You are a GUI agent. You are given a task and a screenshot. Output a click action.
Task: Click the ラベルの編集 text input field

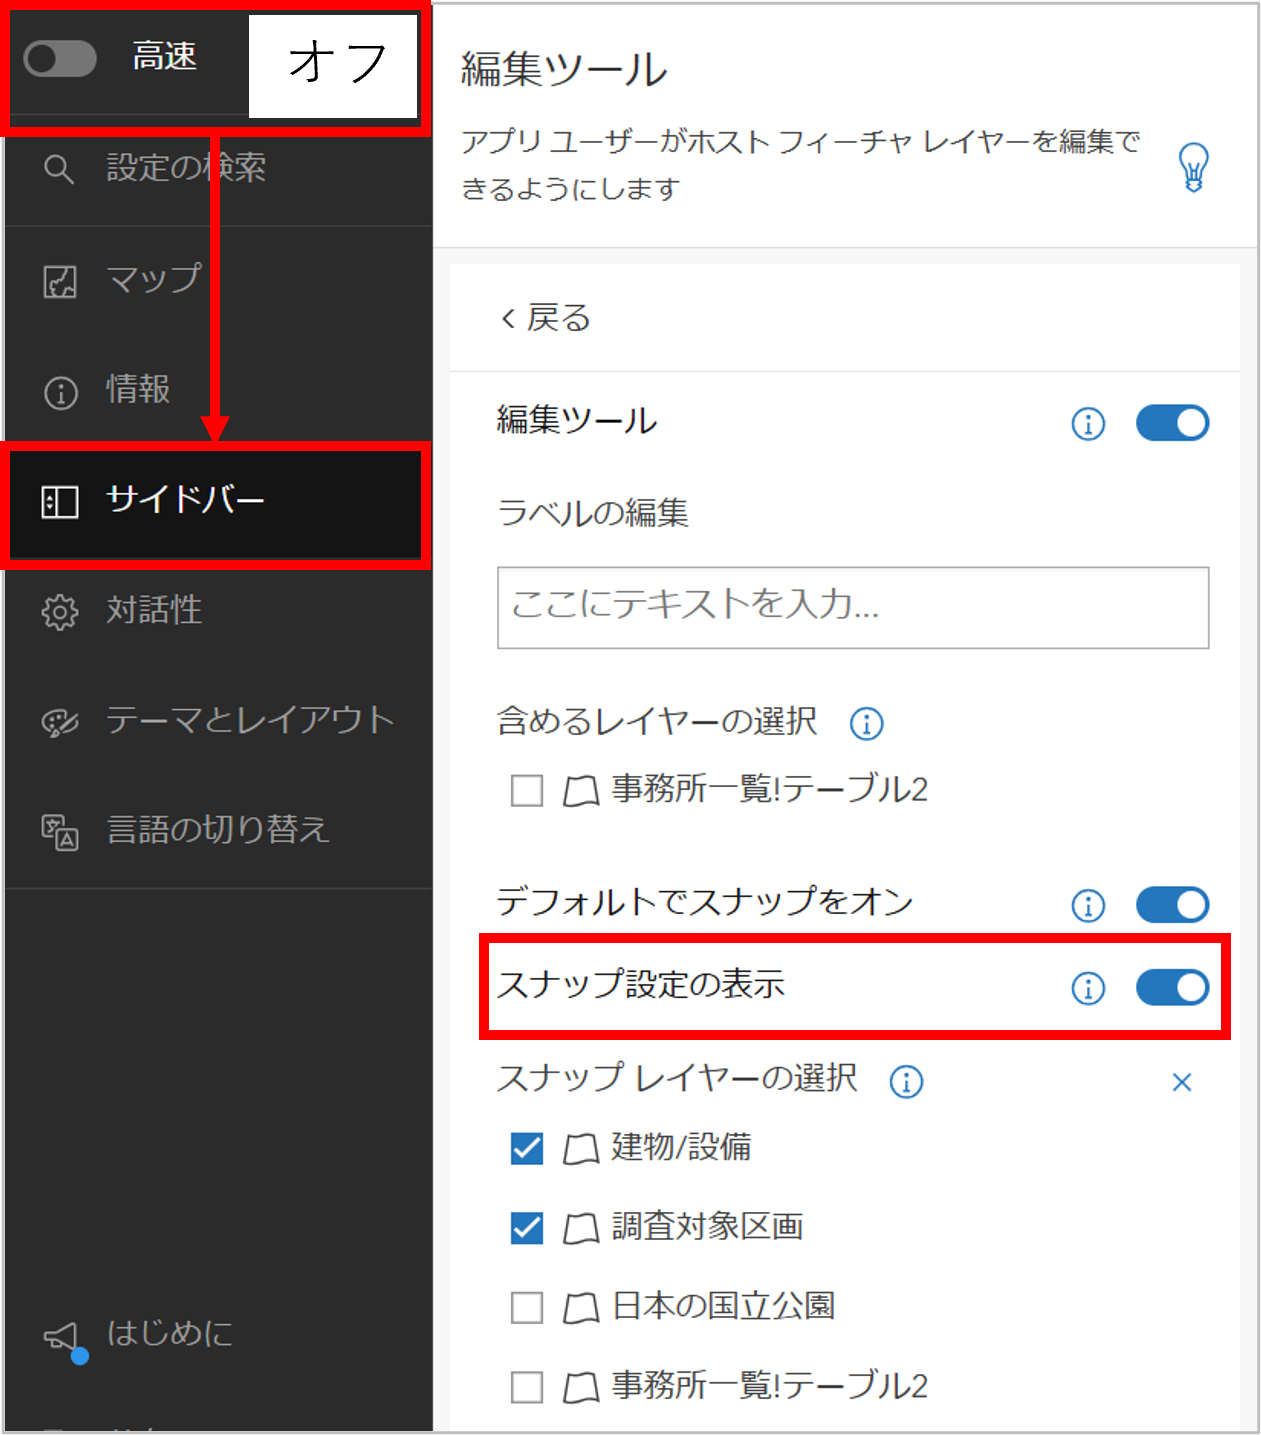tap(852, 607)
